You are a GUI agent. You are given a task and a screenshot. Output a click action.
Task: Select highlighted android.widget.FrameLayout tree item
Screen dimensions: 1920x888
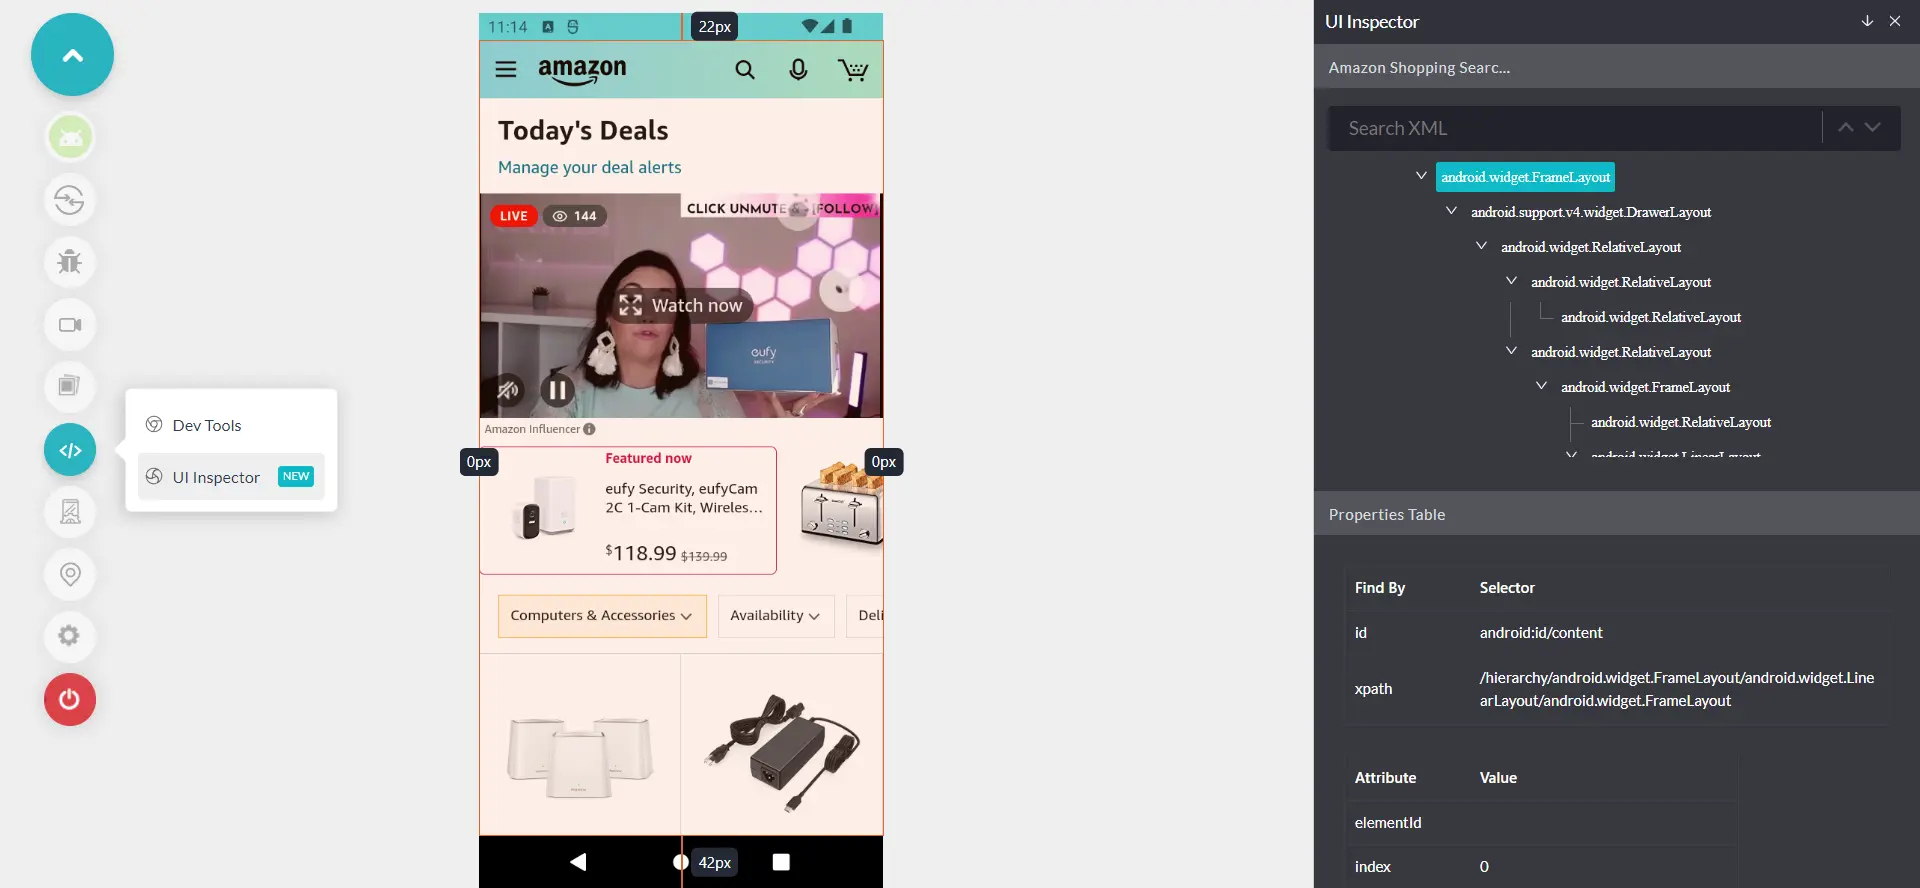(x=1525, y=177)
